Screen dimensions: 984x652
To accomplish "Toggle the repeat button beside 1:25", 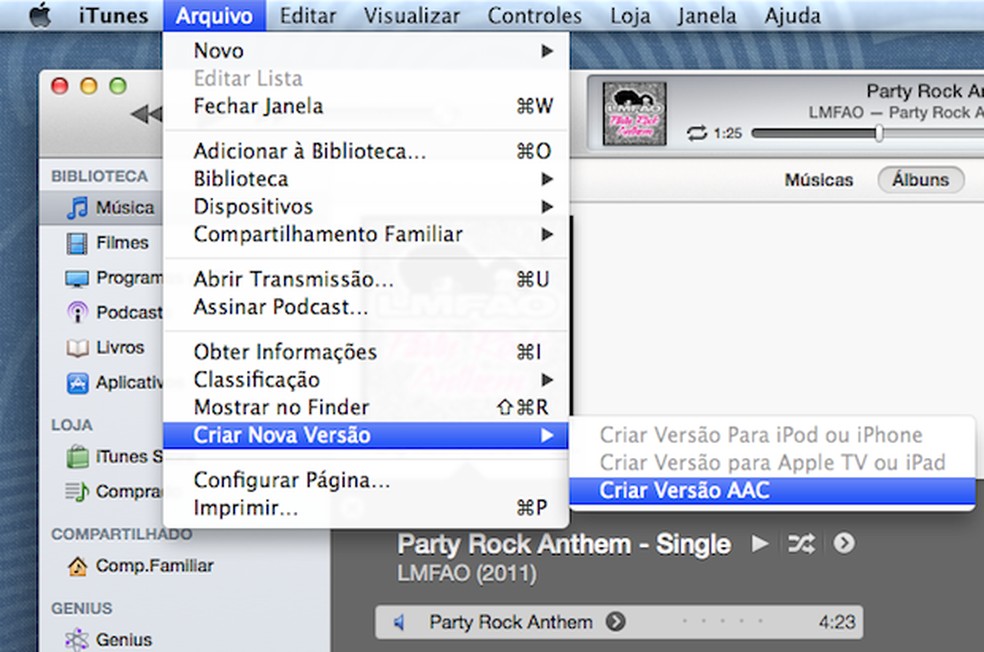I will click(x=697, y=133).
